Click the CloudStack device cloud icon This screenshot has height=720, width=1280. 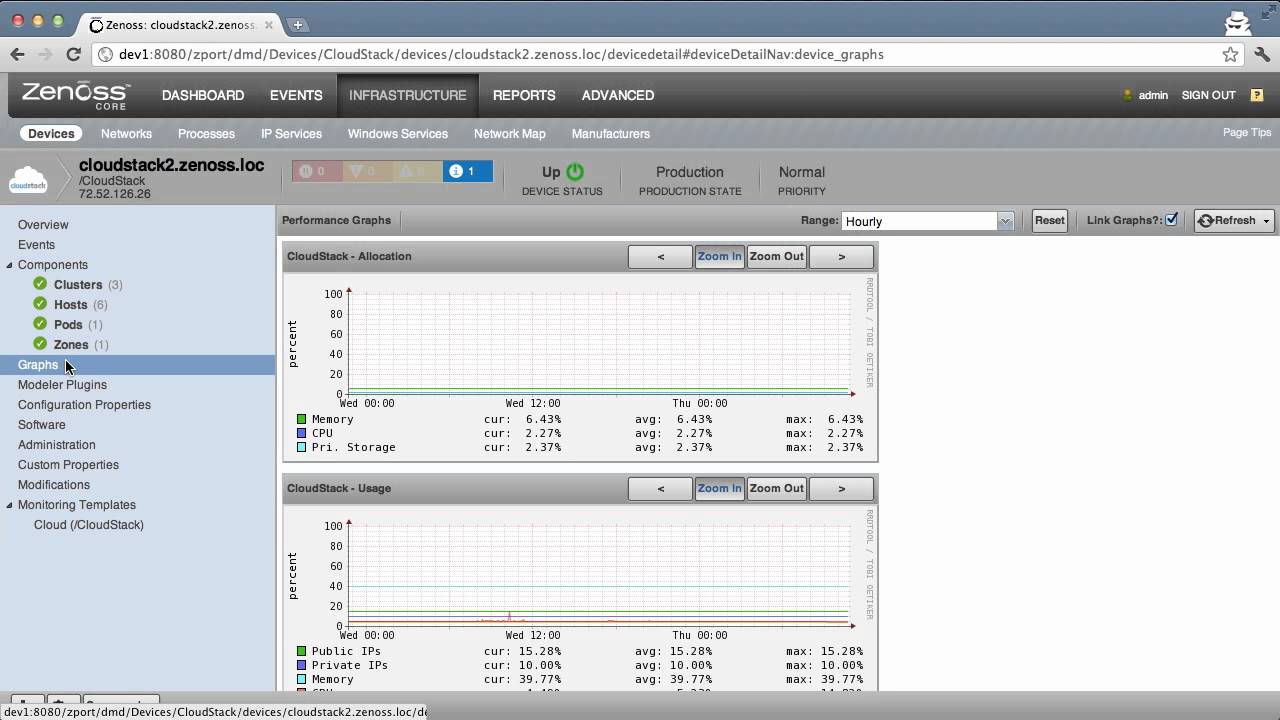28,181
